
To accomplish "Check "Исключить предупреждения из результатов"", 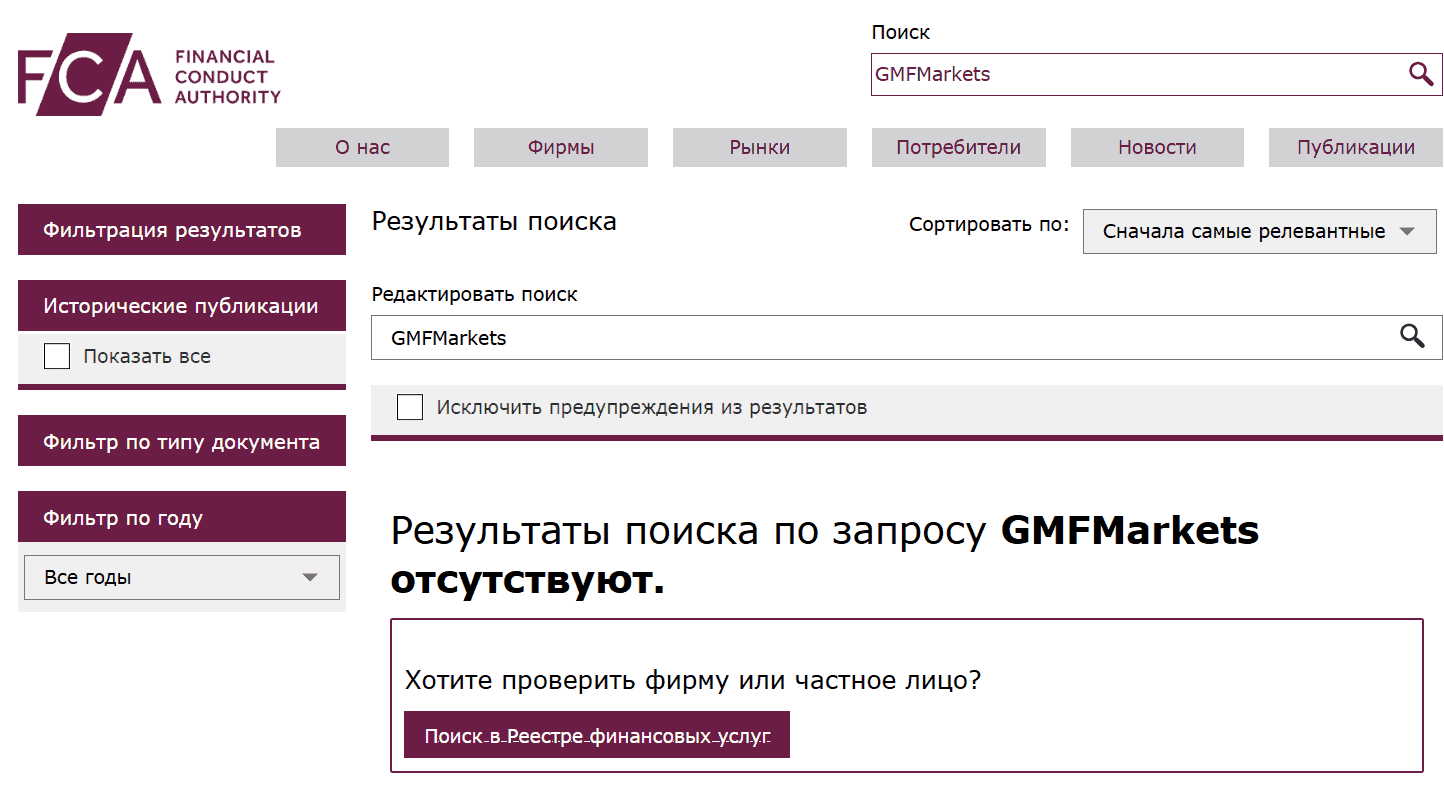I will click(x=410, y=407).
